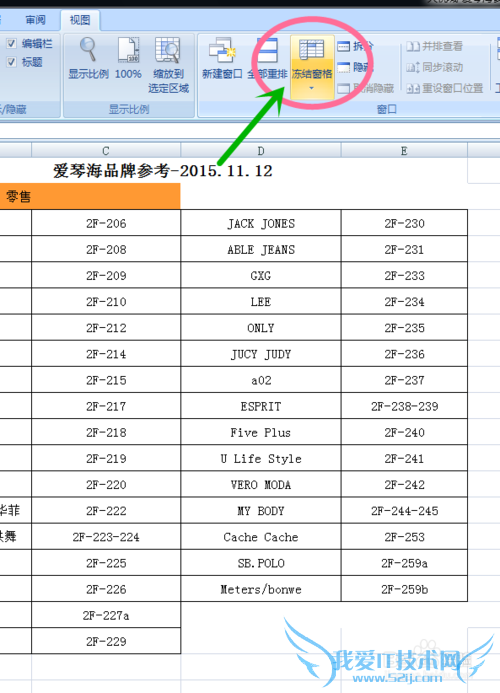Select cell 2F-208
The image size is (500, 693).
coord(106,249)
